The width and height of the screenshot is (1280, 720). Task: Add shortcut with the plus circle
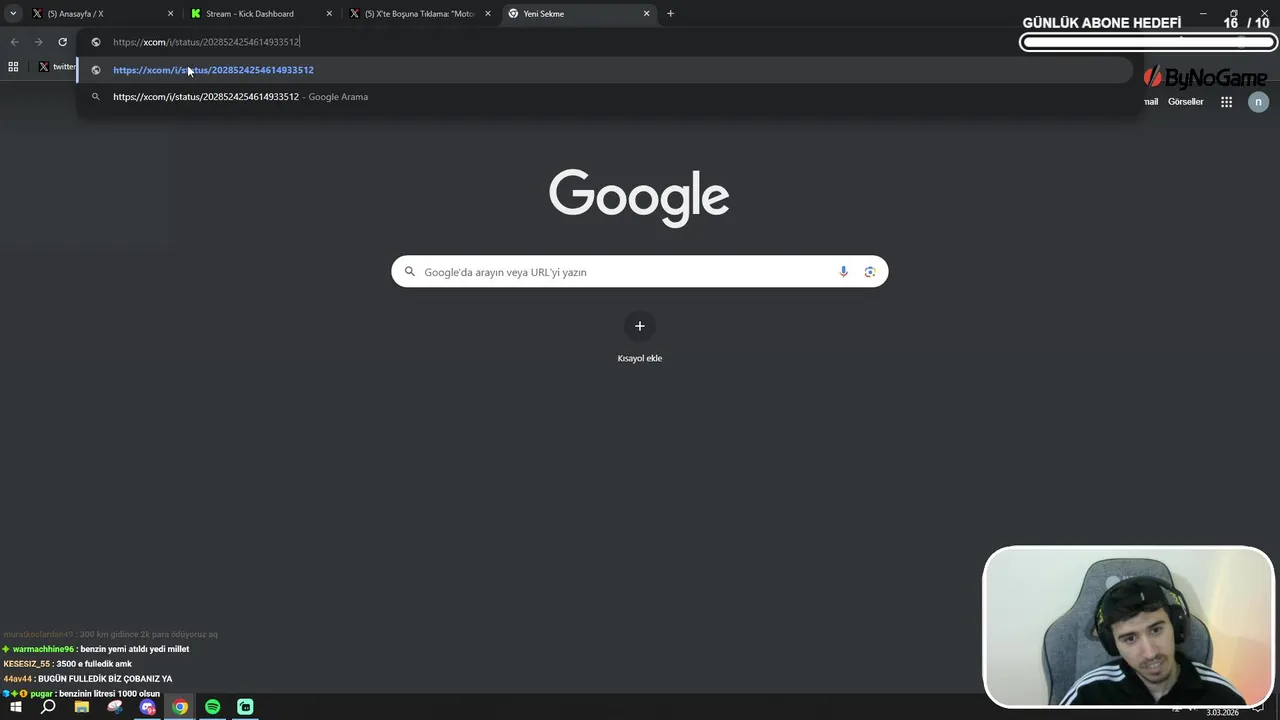pos(639,326)
